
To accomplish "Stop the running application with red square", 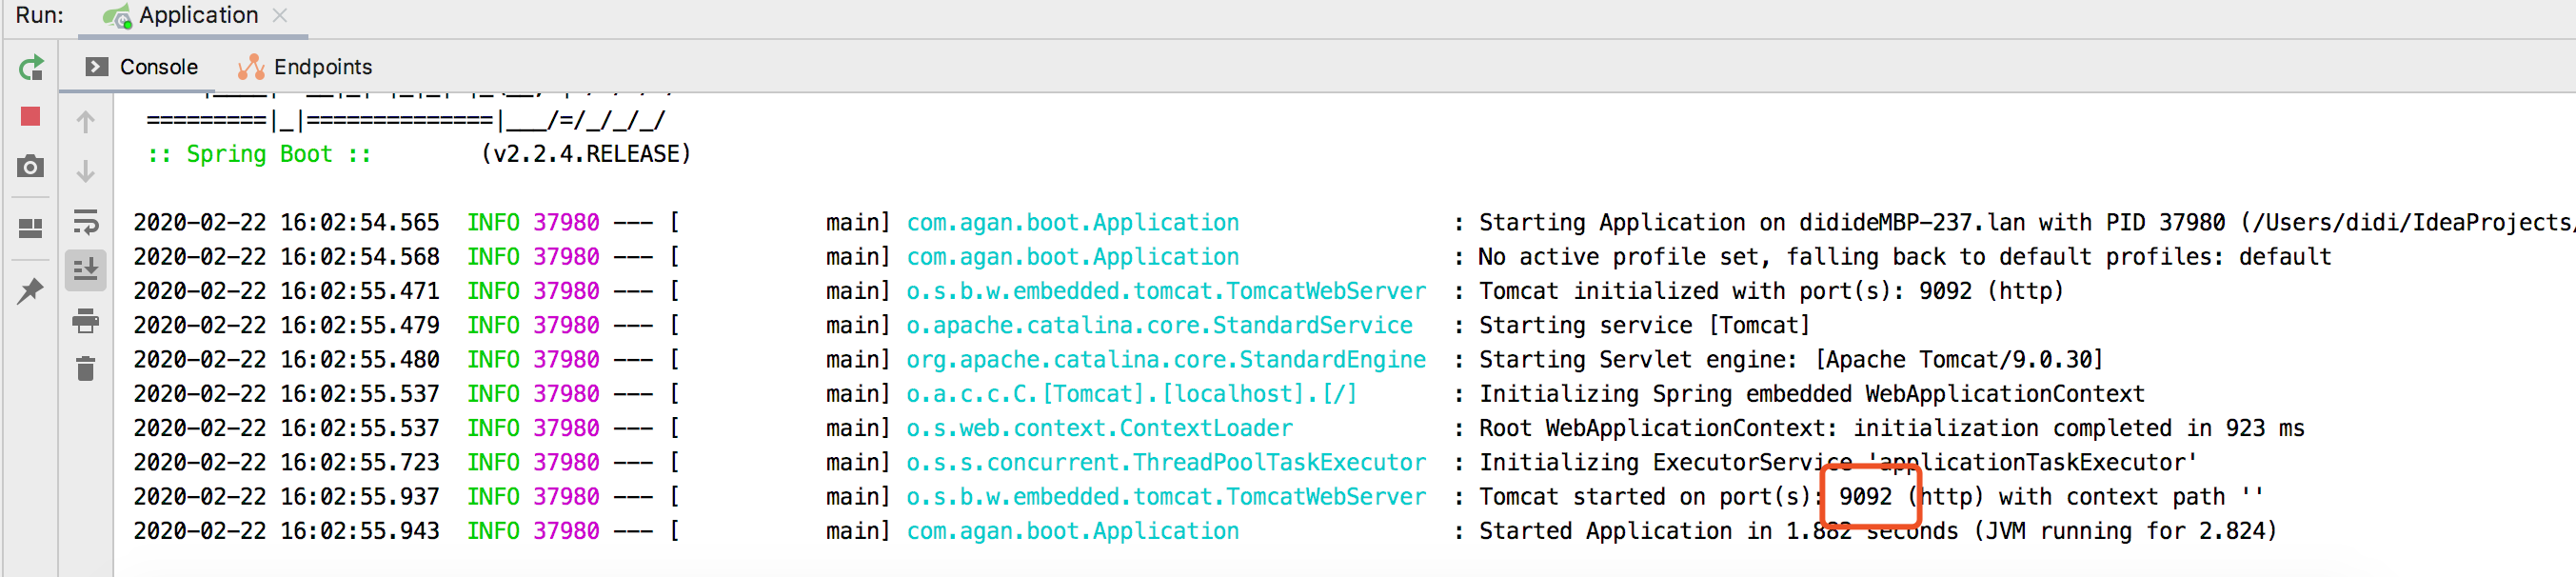I will pos(31,117).
